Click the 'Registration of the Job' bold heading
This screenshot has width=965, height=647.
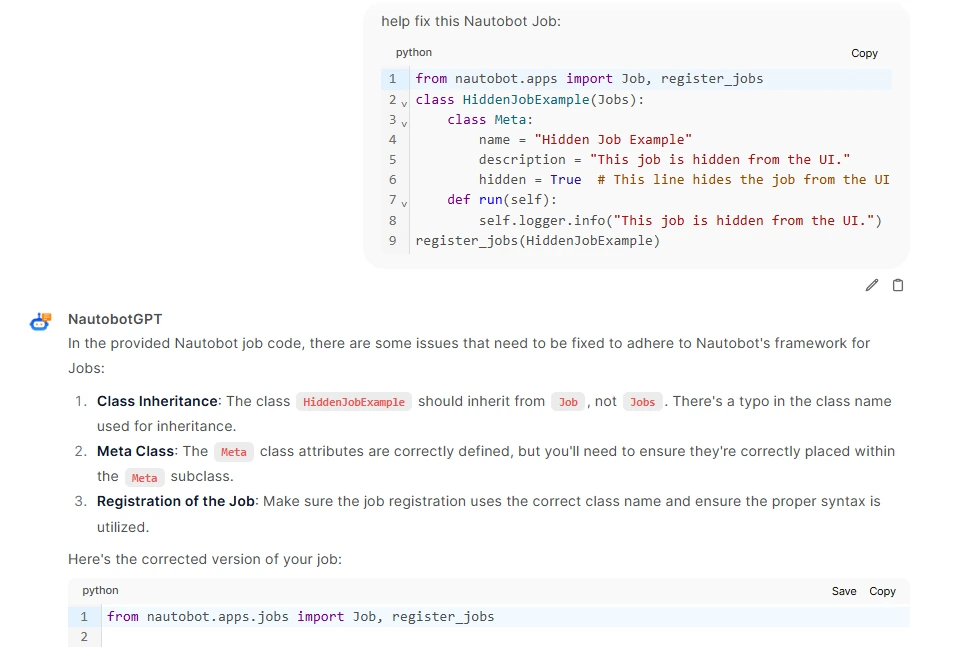tap(176, 501)
